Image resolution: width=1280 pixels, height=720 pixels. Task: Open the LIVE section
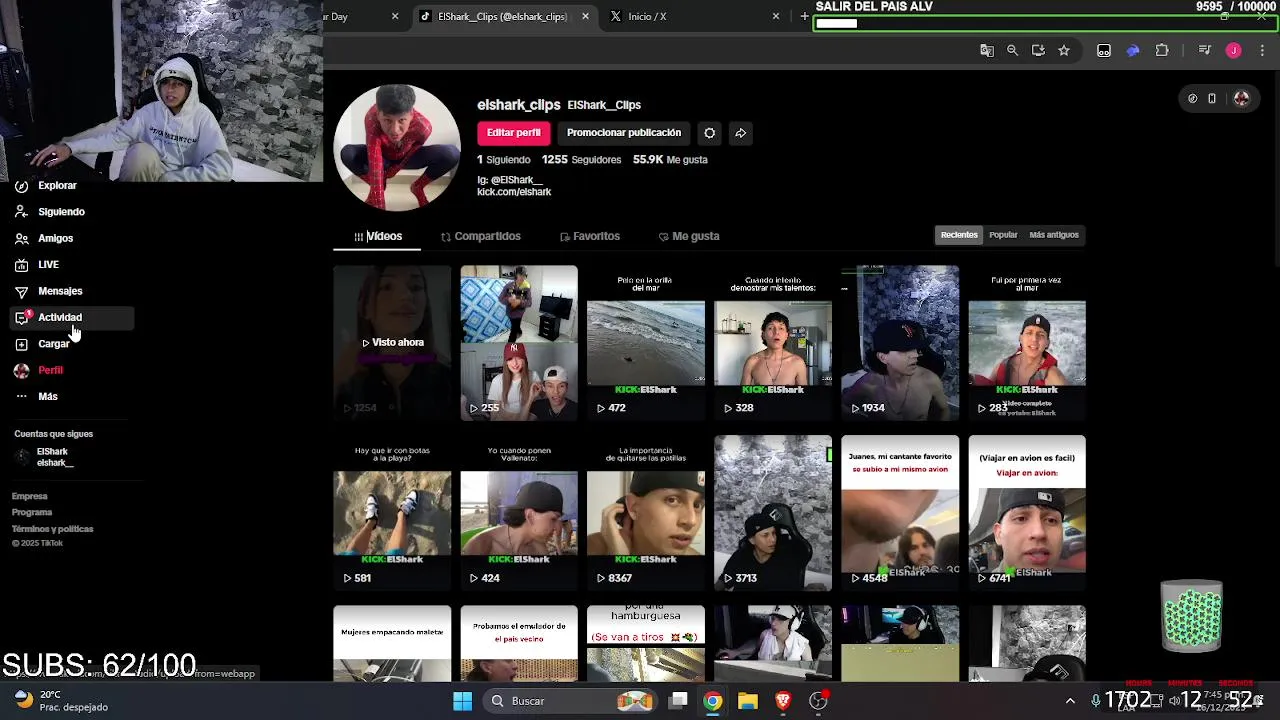pyautogui.click(x=48, y=265)
